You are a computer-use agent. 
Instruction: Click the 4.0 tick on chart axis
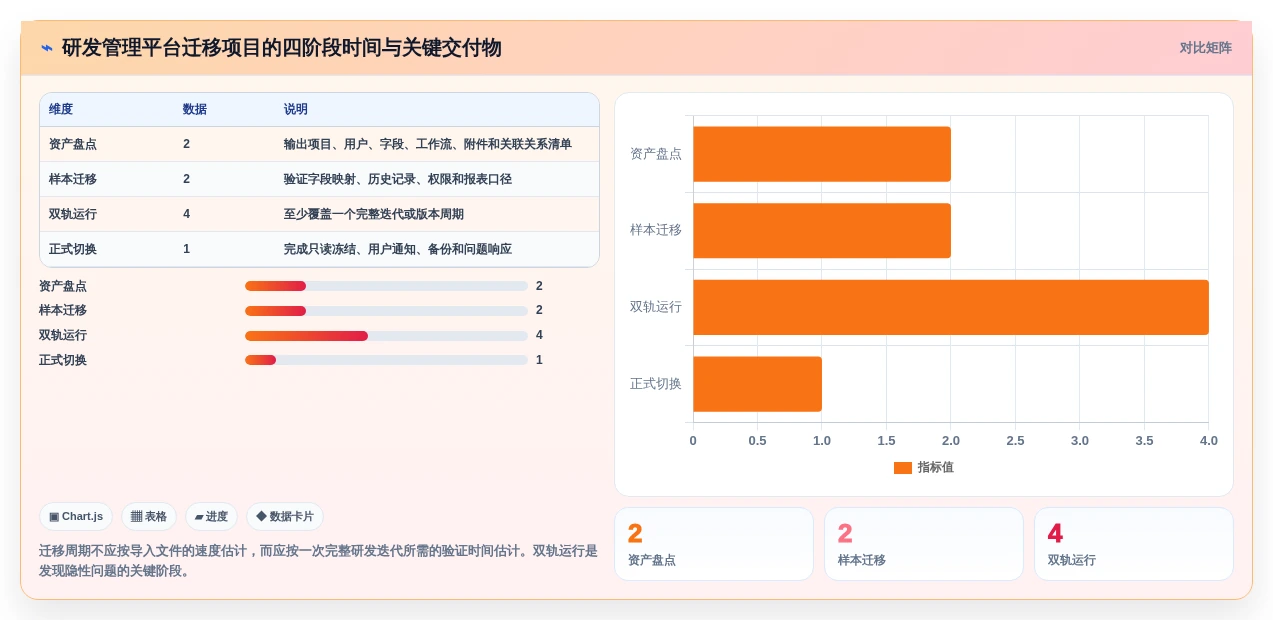1209,441
